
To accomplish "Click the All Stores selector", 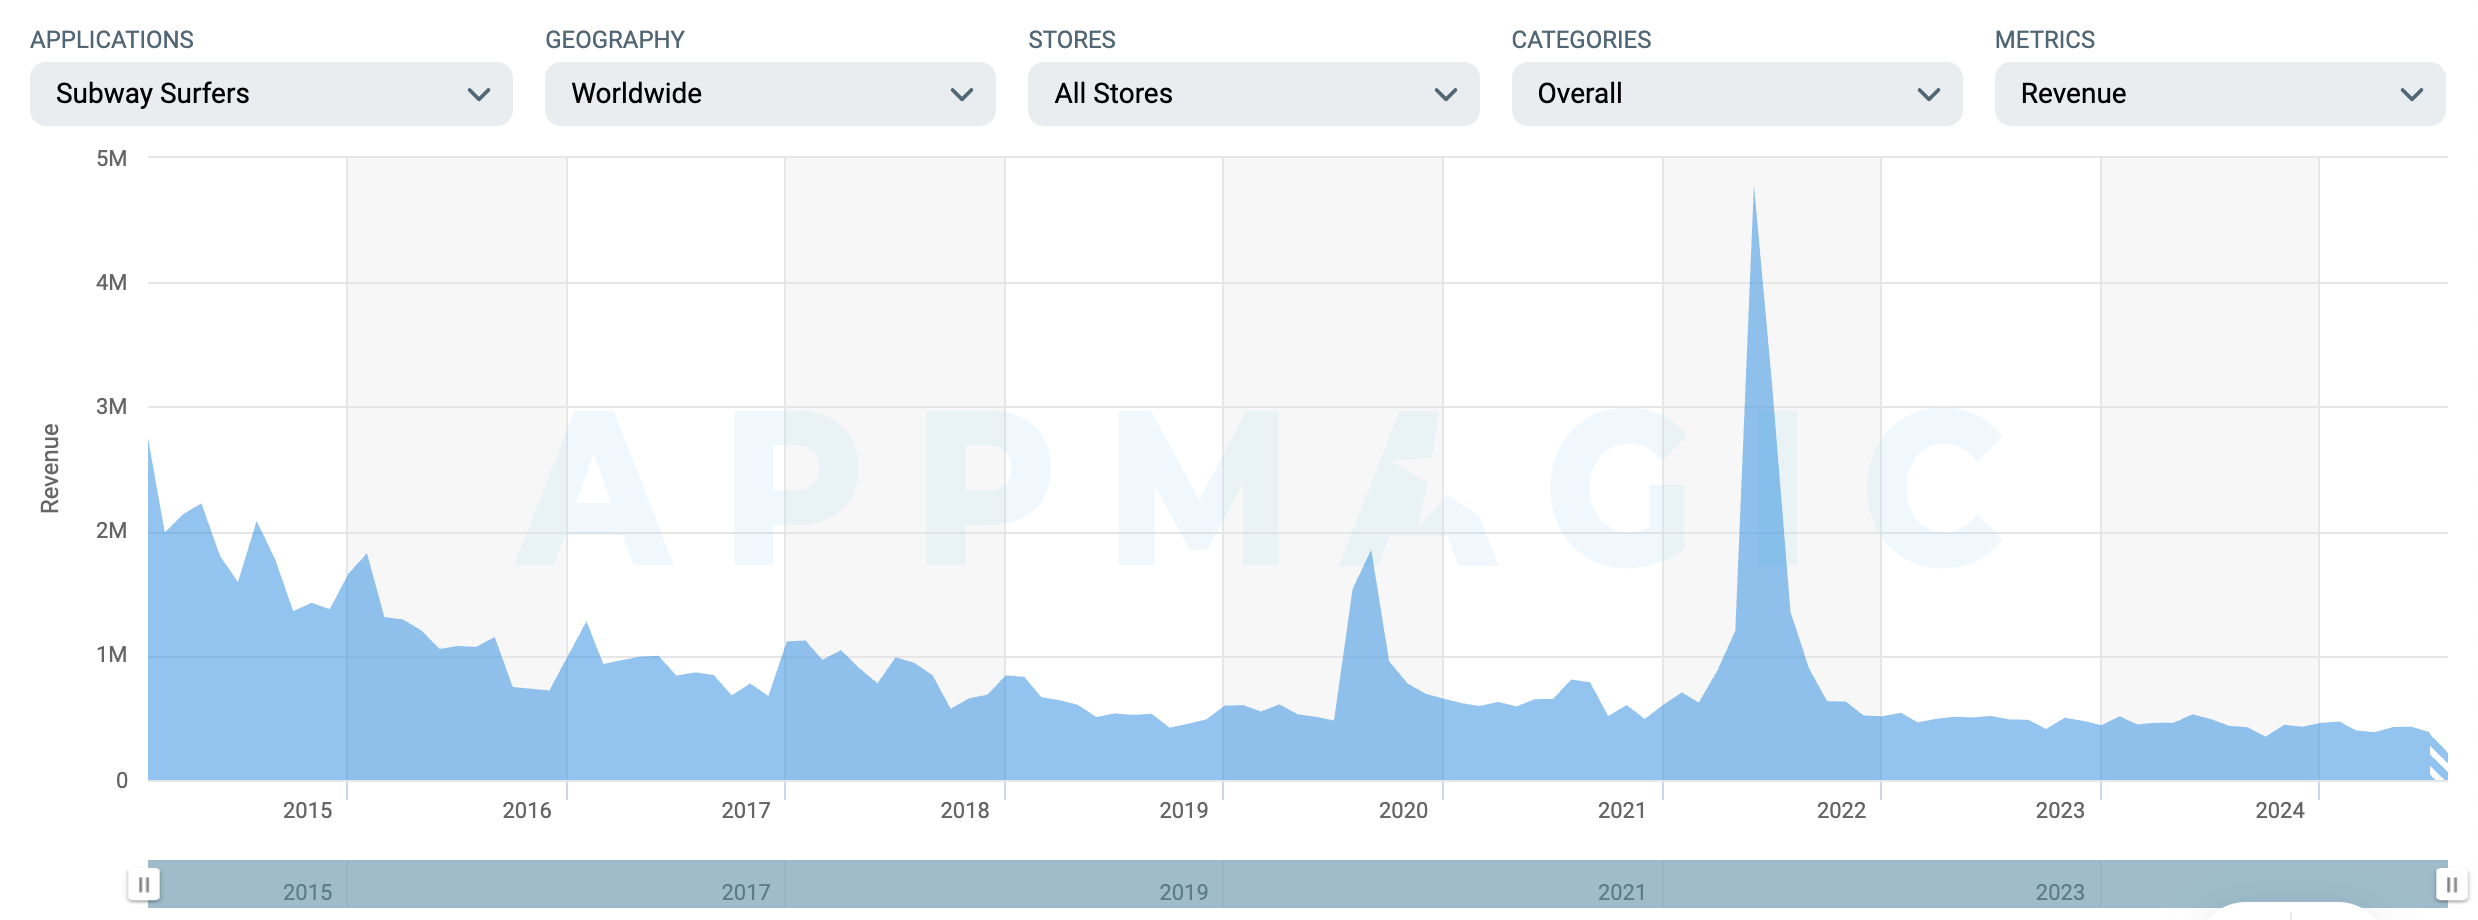I will pyautogui.click(x=1251, y=93).
